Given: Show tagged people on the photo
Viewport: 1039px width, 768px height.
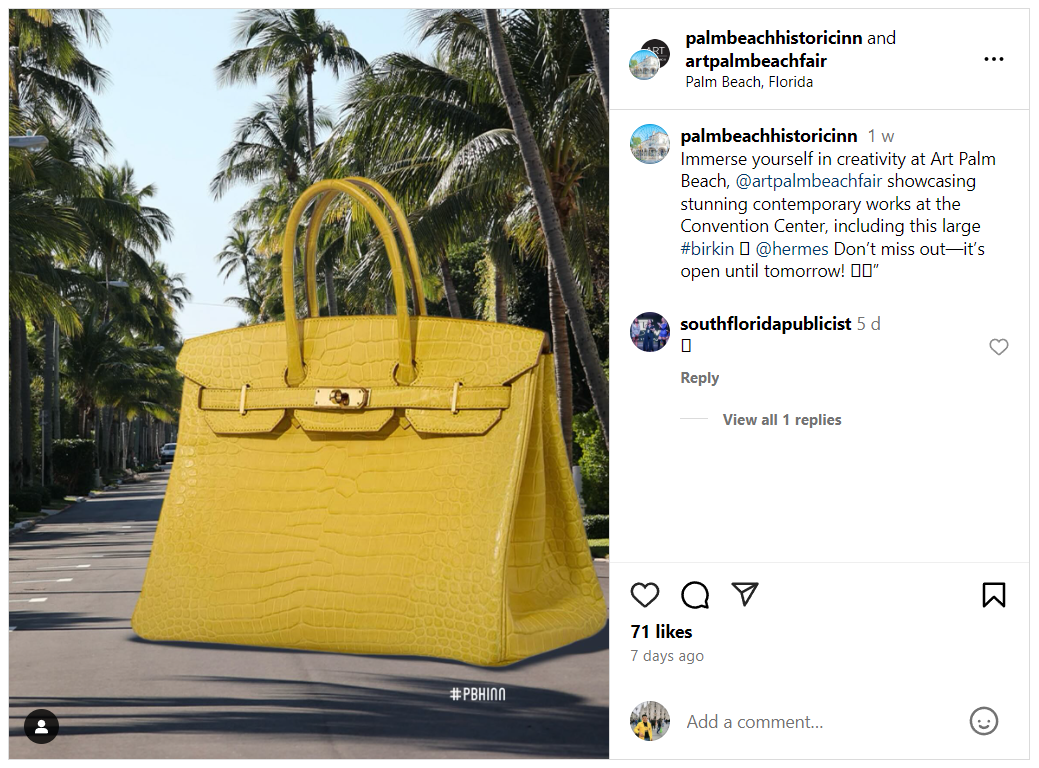Looking at the screenshot, I should (x=41, y=726).
